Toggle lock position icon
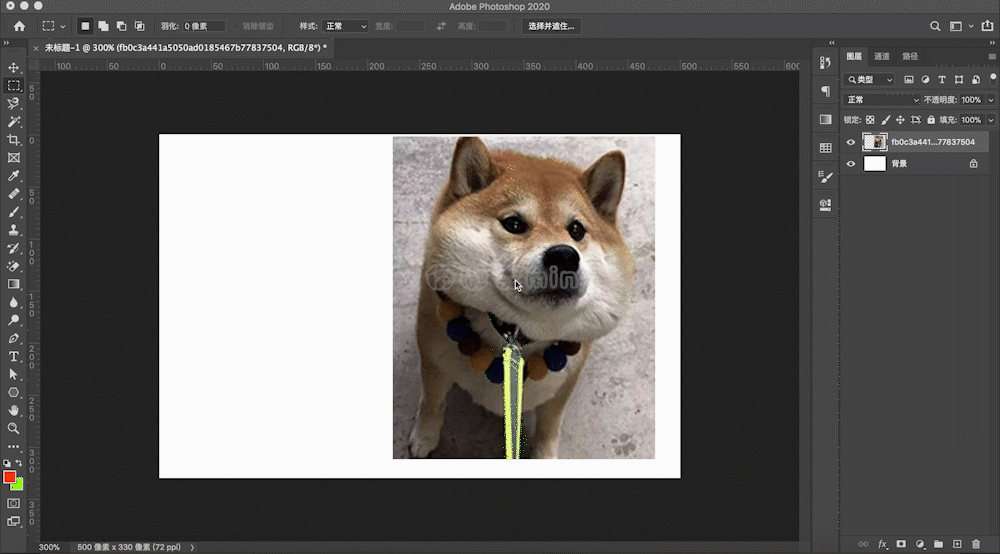This screenshot has height=554, width=1000. [900, 120]
